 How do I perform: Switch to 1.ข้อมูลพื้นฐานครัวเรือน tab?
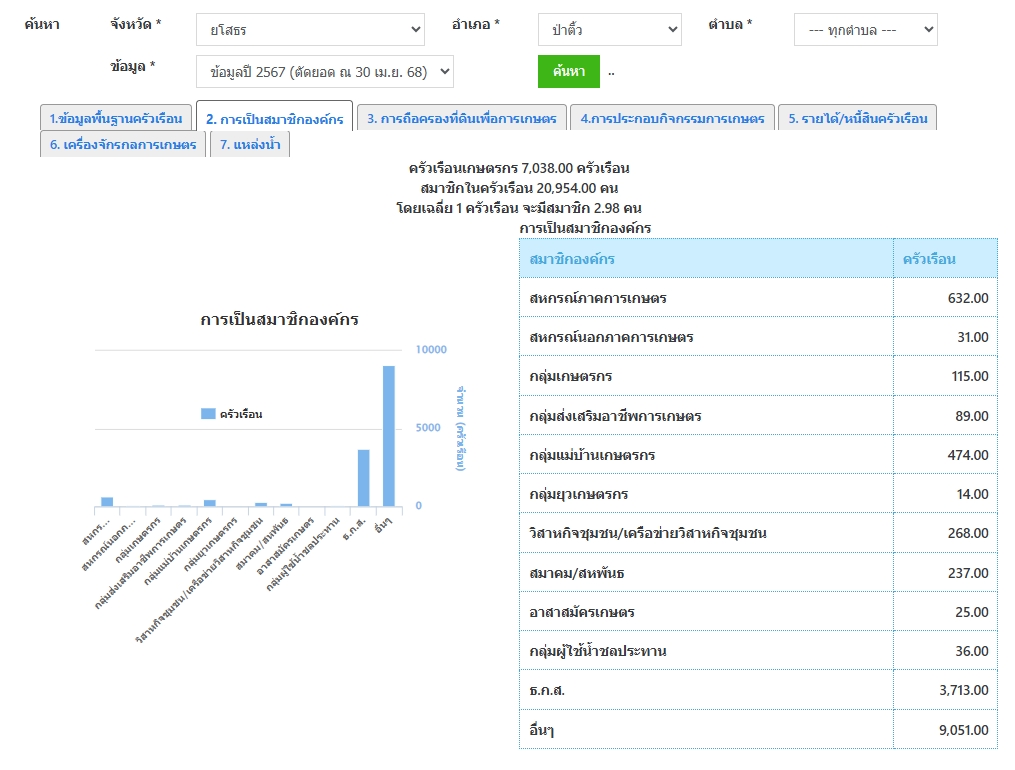(x=116, y=119)
